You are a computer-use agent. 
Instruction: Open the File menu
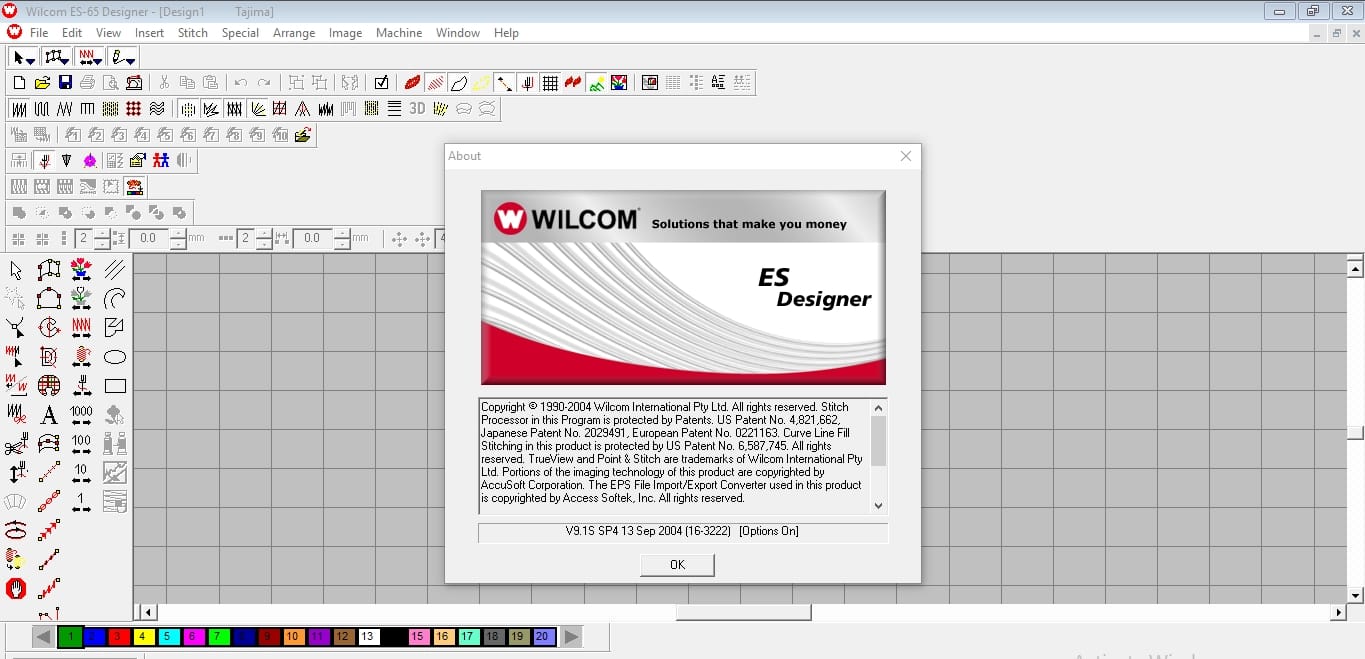click(39, 33)
